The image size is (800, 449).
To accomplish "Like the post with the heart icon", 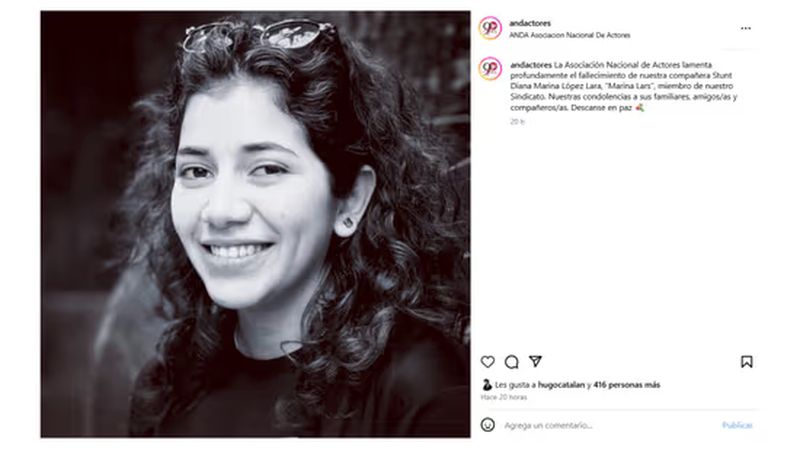I will coord(488,362).
